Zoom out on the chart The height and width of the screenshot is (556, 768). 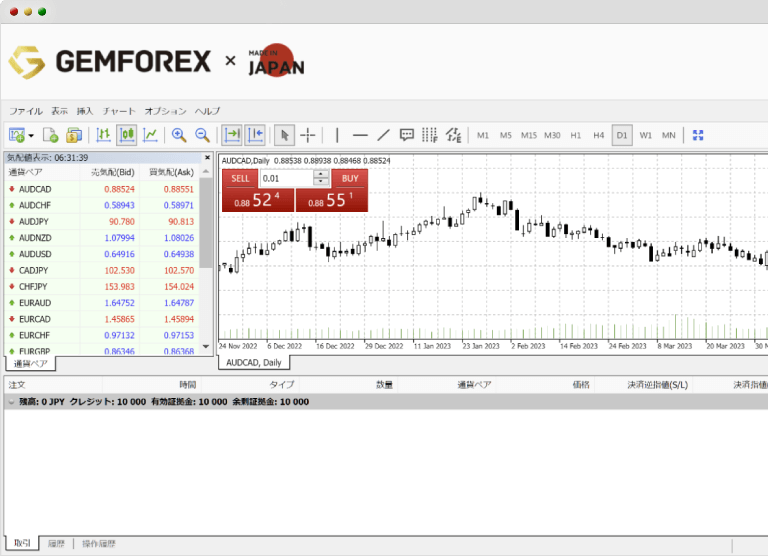tap(202, 135)
